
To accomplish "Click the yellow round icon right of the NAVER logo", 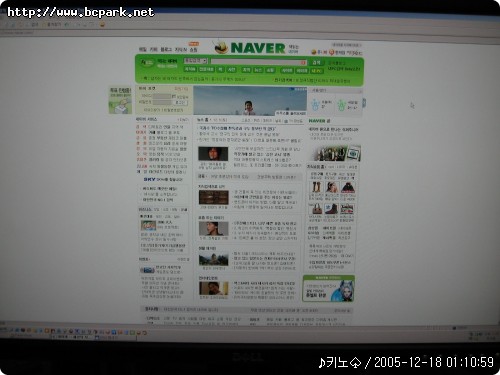I will [314, 52].
